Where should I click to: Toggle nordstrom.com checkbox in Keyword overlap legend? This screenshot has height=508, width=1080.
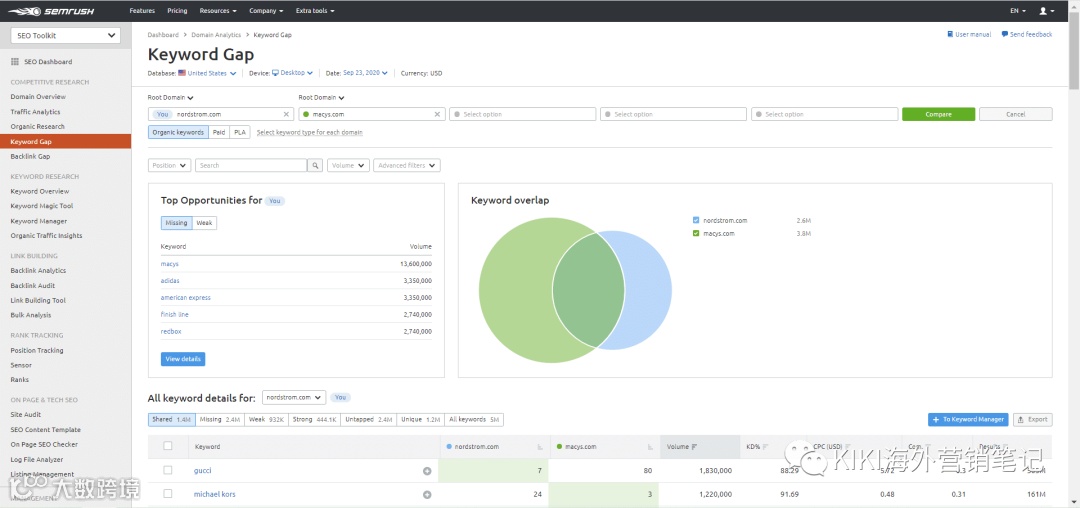coord(696,220)
